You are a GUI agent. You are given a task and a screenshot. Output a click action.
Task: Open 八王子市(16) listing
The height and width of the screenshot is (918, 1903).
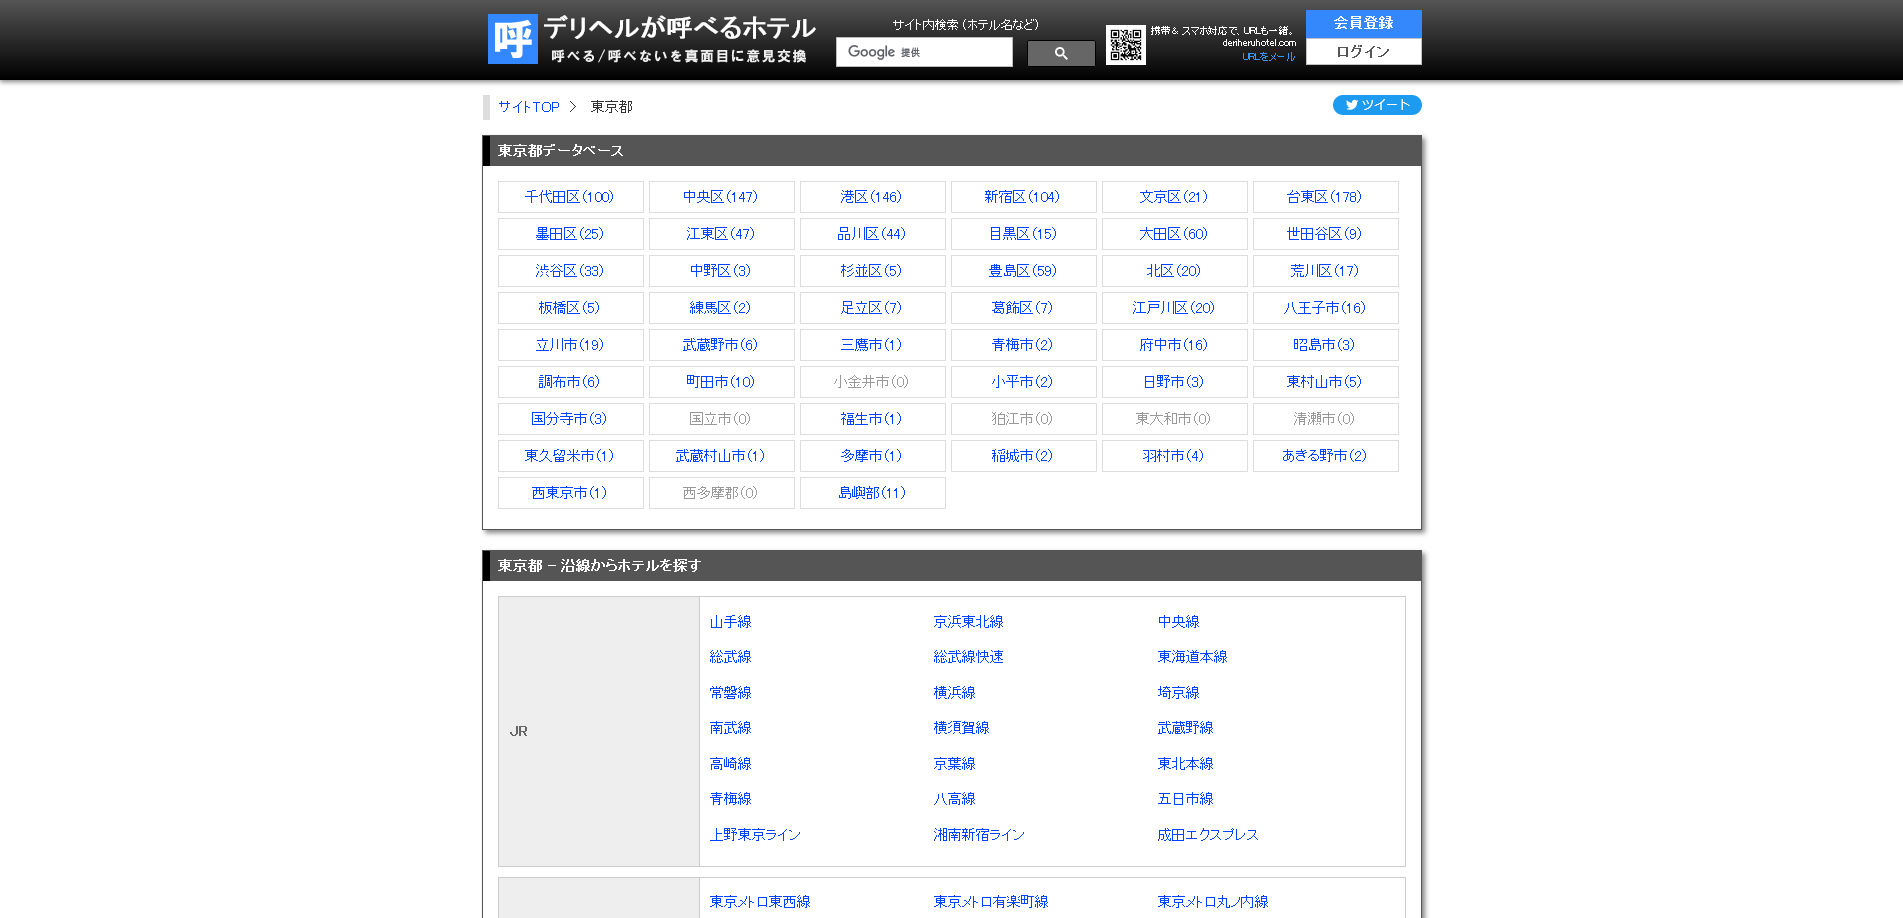coord(1325,308)
